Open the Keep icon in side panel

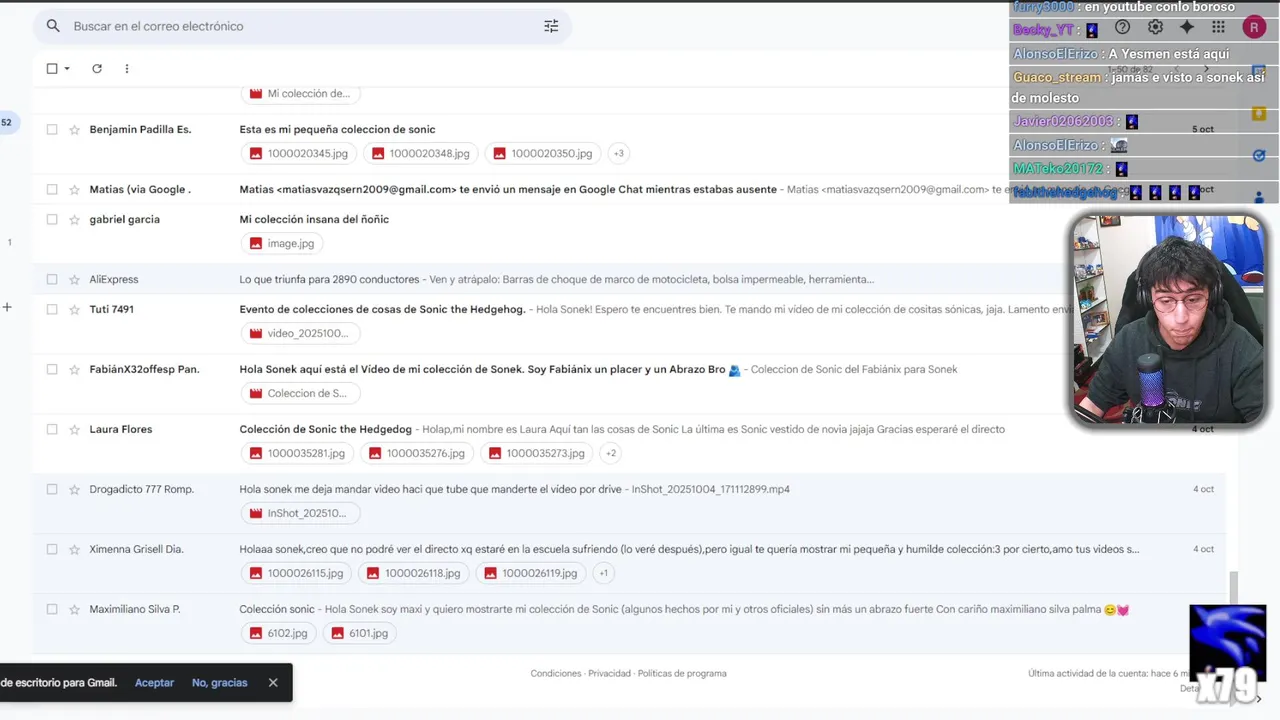coord(1259,114)
